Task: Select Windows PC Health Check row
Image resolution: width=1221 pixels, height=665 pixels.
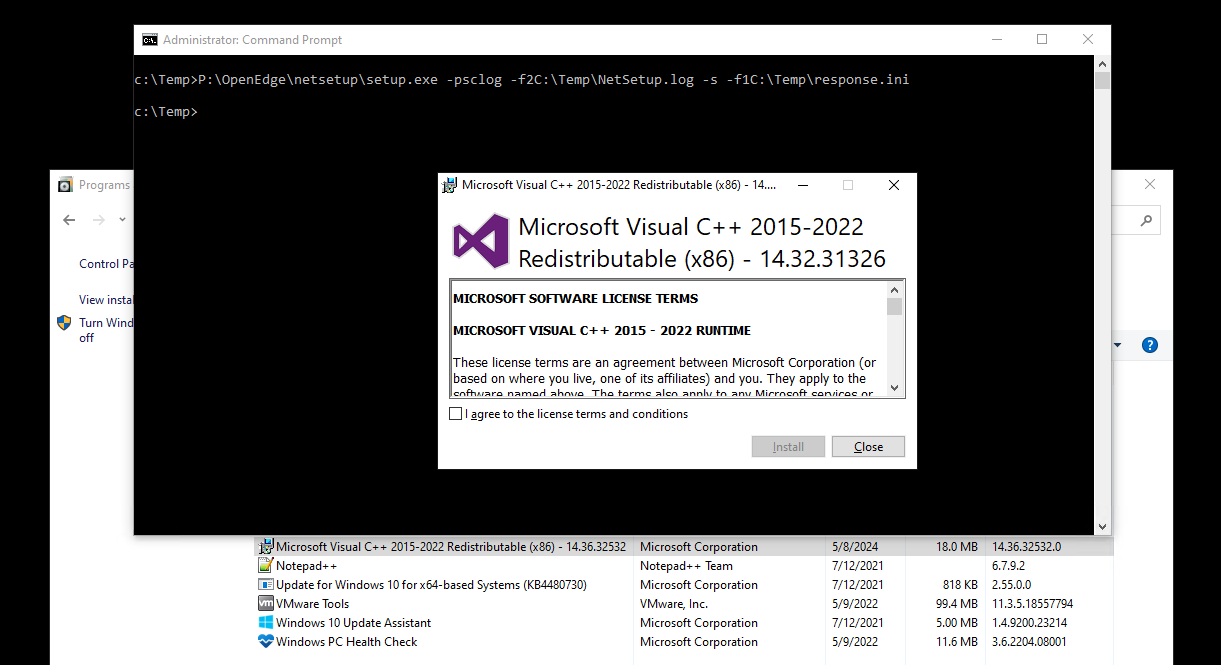Action: coord(683,642)
